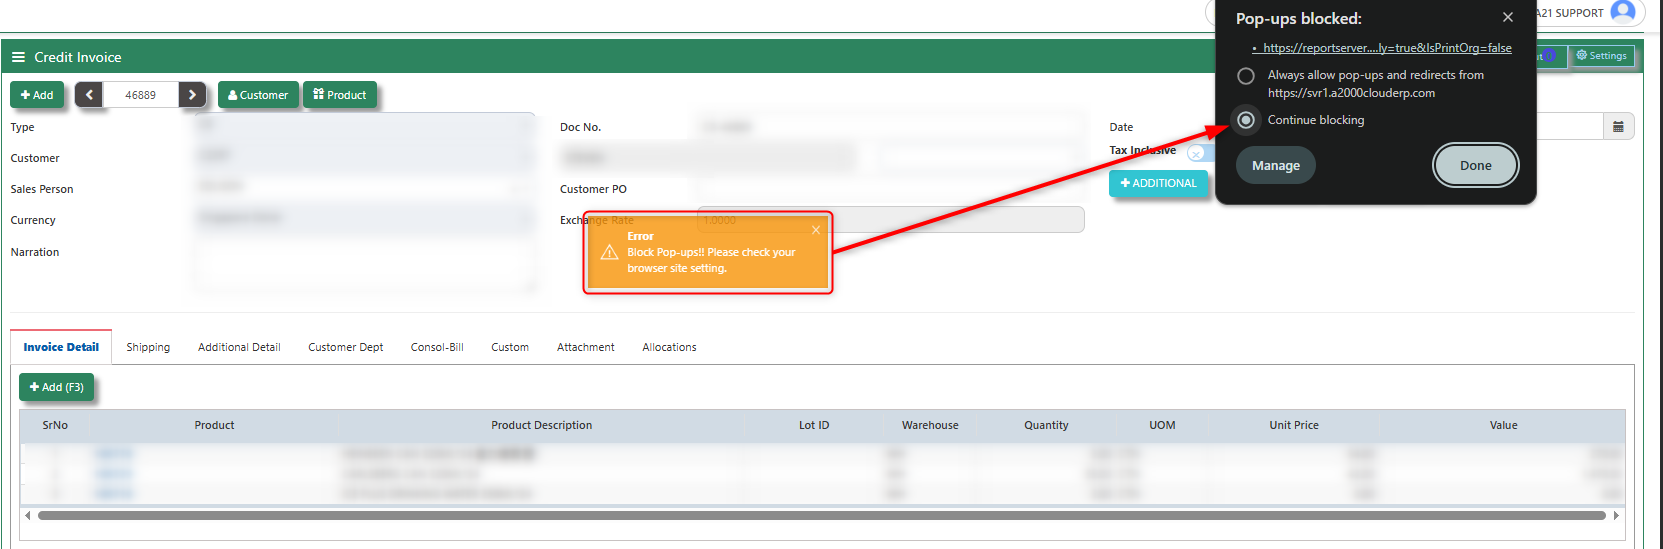Click the Quantity column header
Image resolution: width=1663 pixels, height=549 pixels.
pyautogui.click(x=1046, y=425)
